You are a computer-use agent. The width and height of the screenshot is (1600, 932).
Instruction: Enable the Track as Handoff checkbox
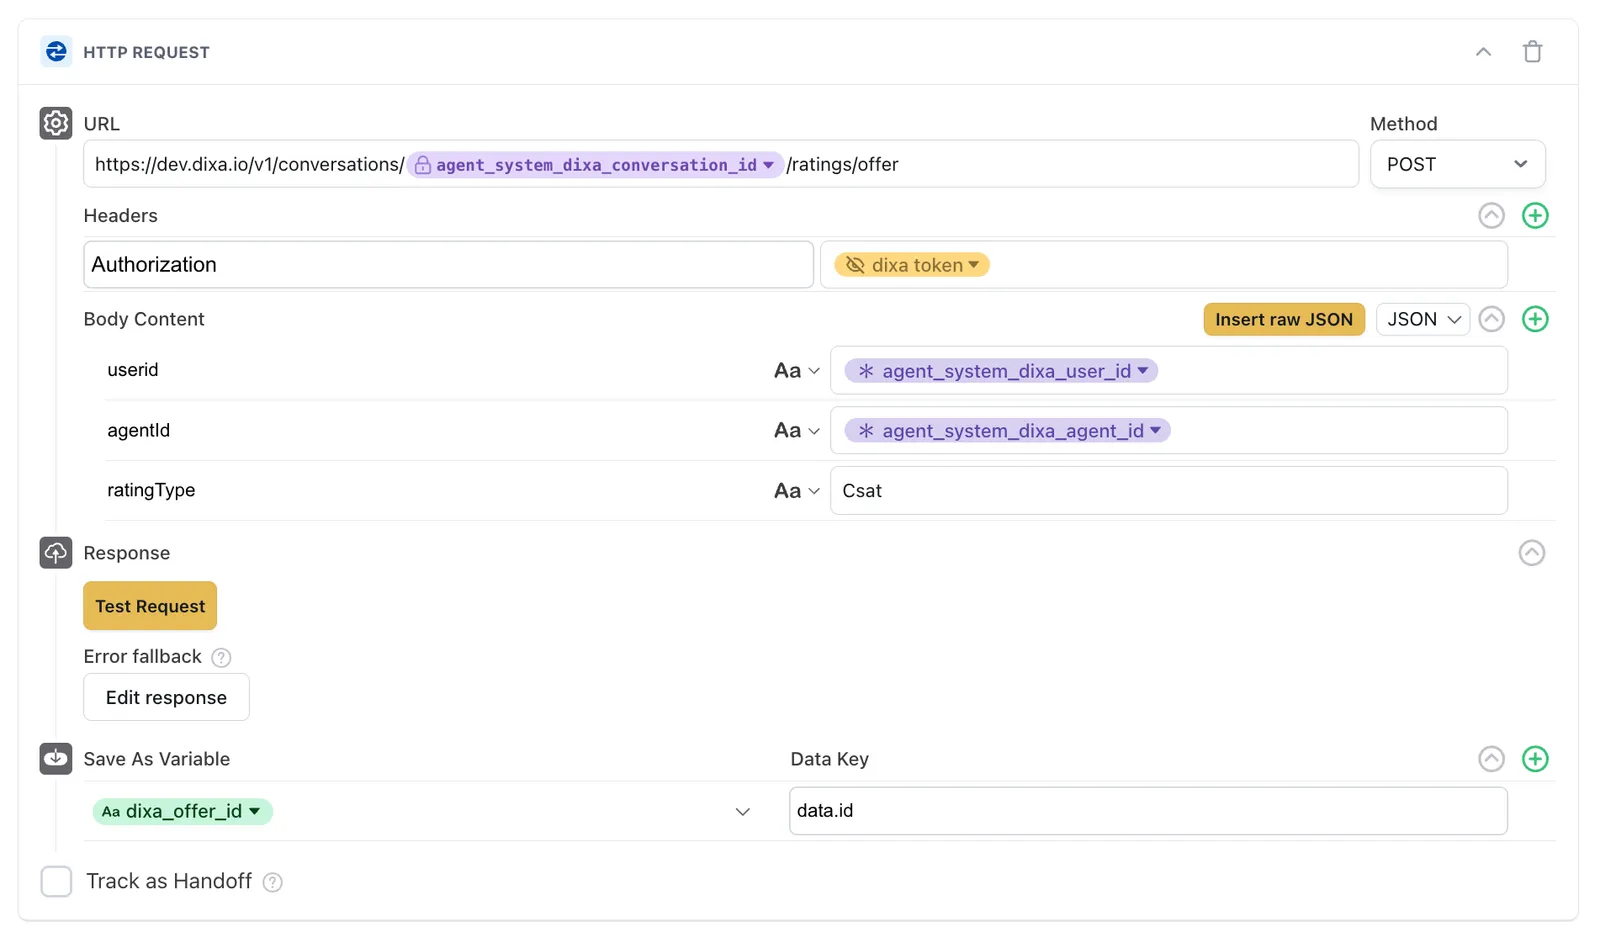tap(56, 881)
